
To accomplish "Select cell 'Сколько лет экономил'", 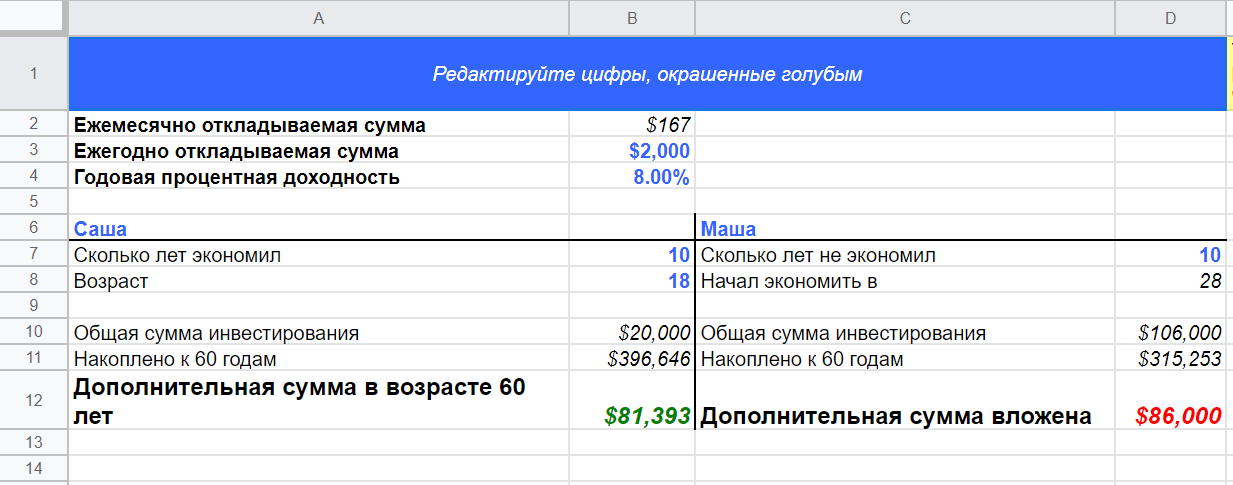I will coord(319,255).
